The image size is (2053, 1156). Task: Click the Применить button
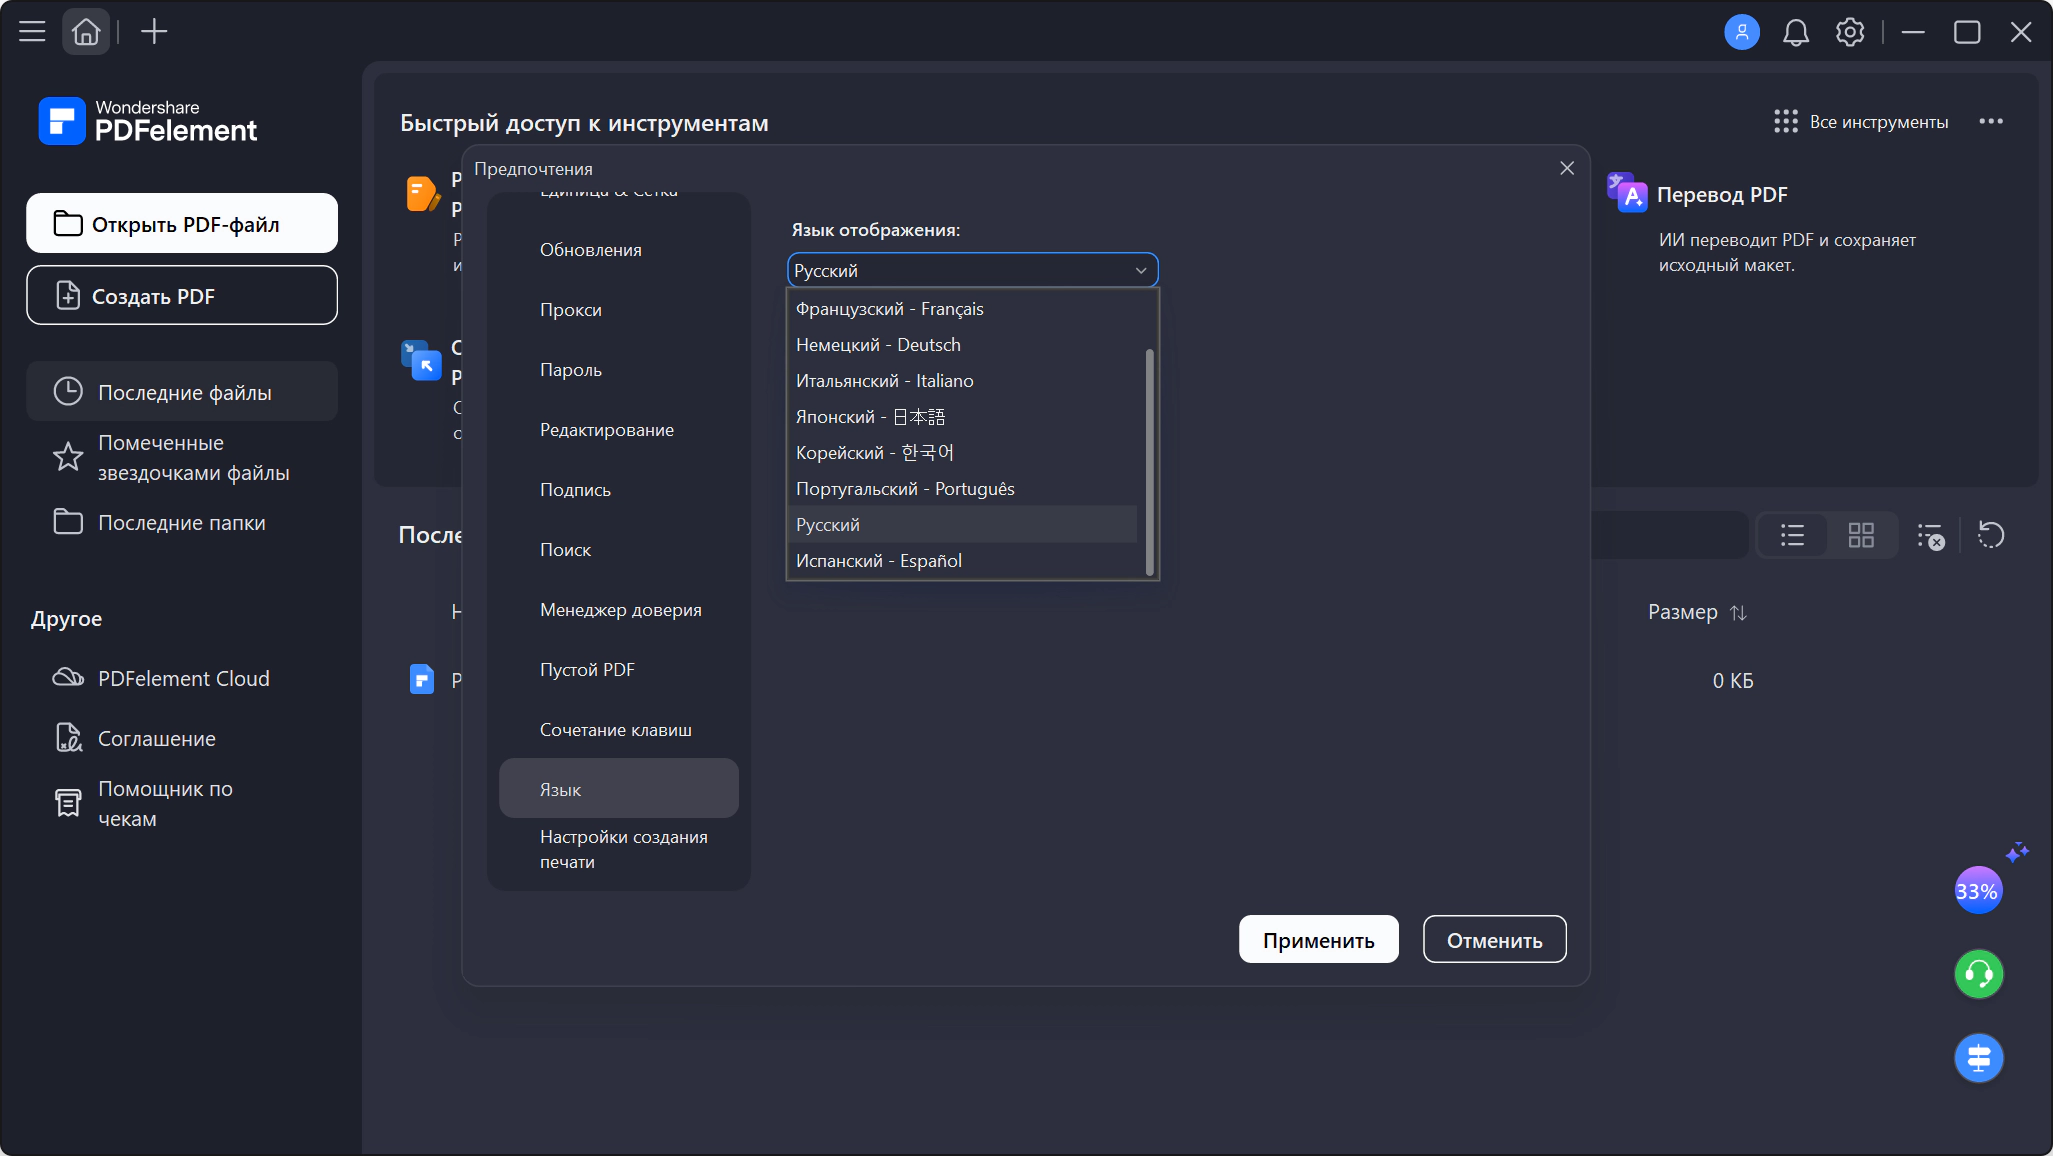(1318, 939)
